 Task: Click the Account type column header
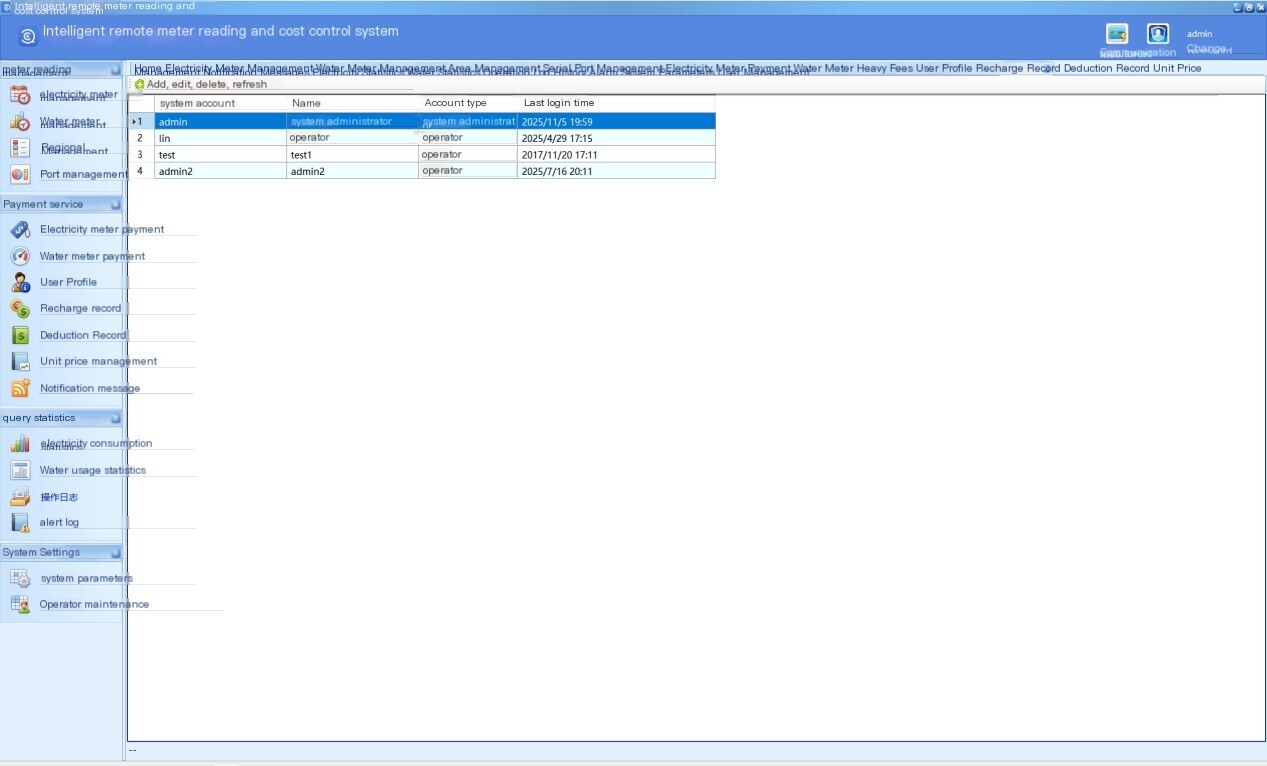pyautogui.click(x=468, y=103)
